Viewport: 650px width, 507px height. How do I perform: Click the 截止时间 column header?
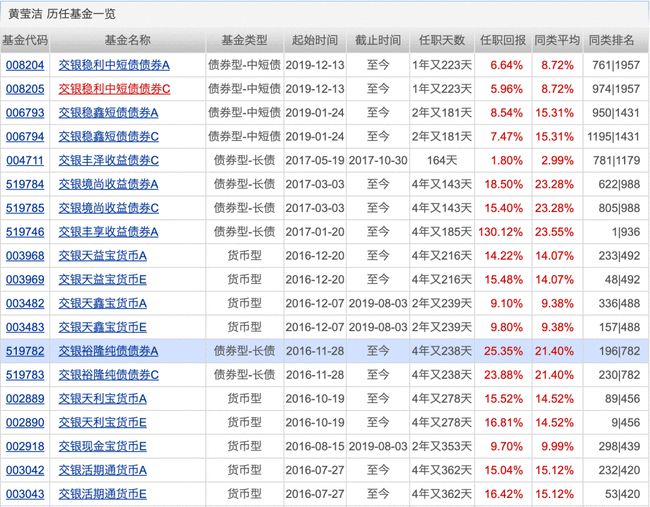(x=378, y=40)
